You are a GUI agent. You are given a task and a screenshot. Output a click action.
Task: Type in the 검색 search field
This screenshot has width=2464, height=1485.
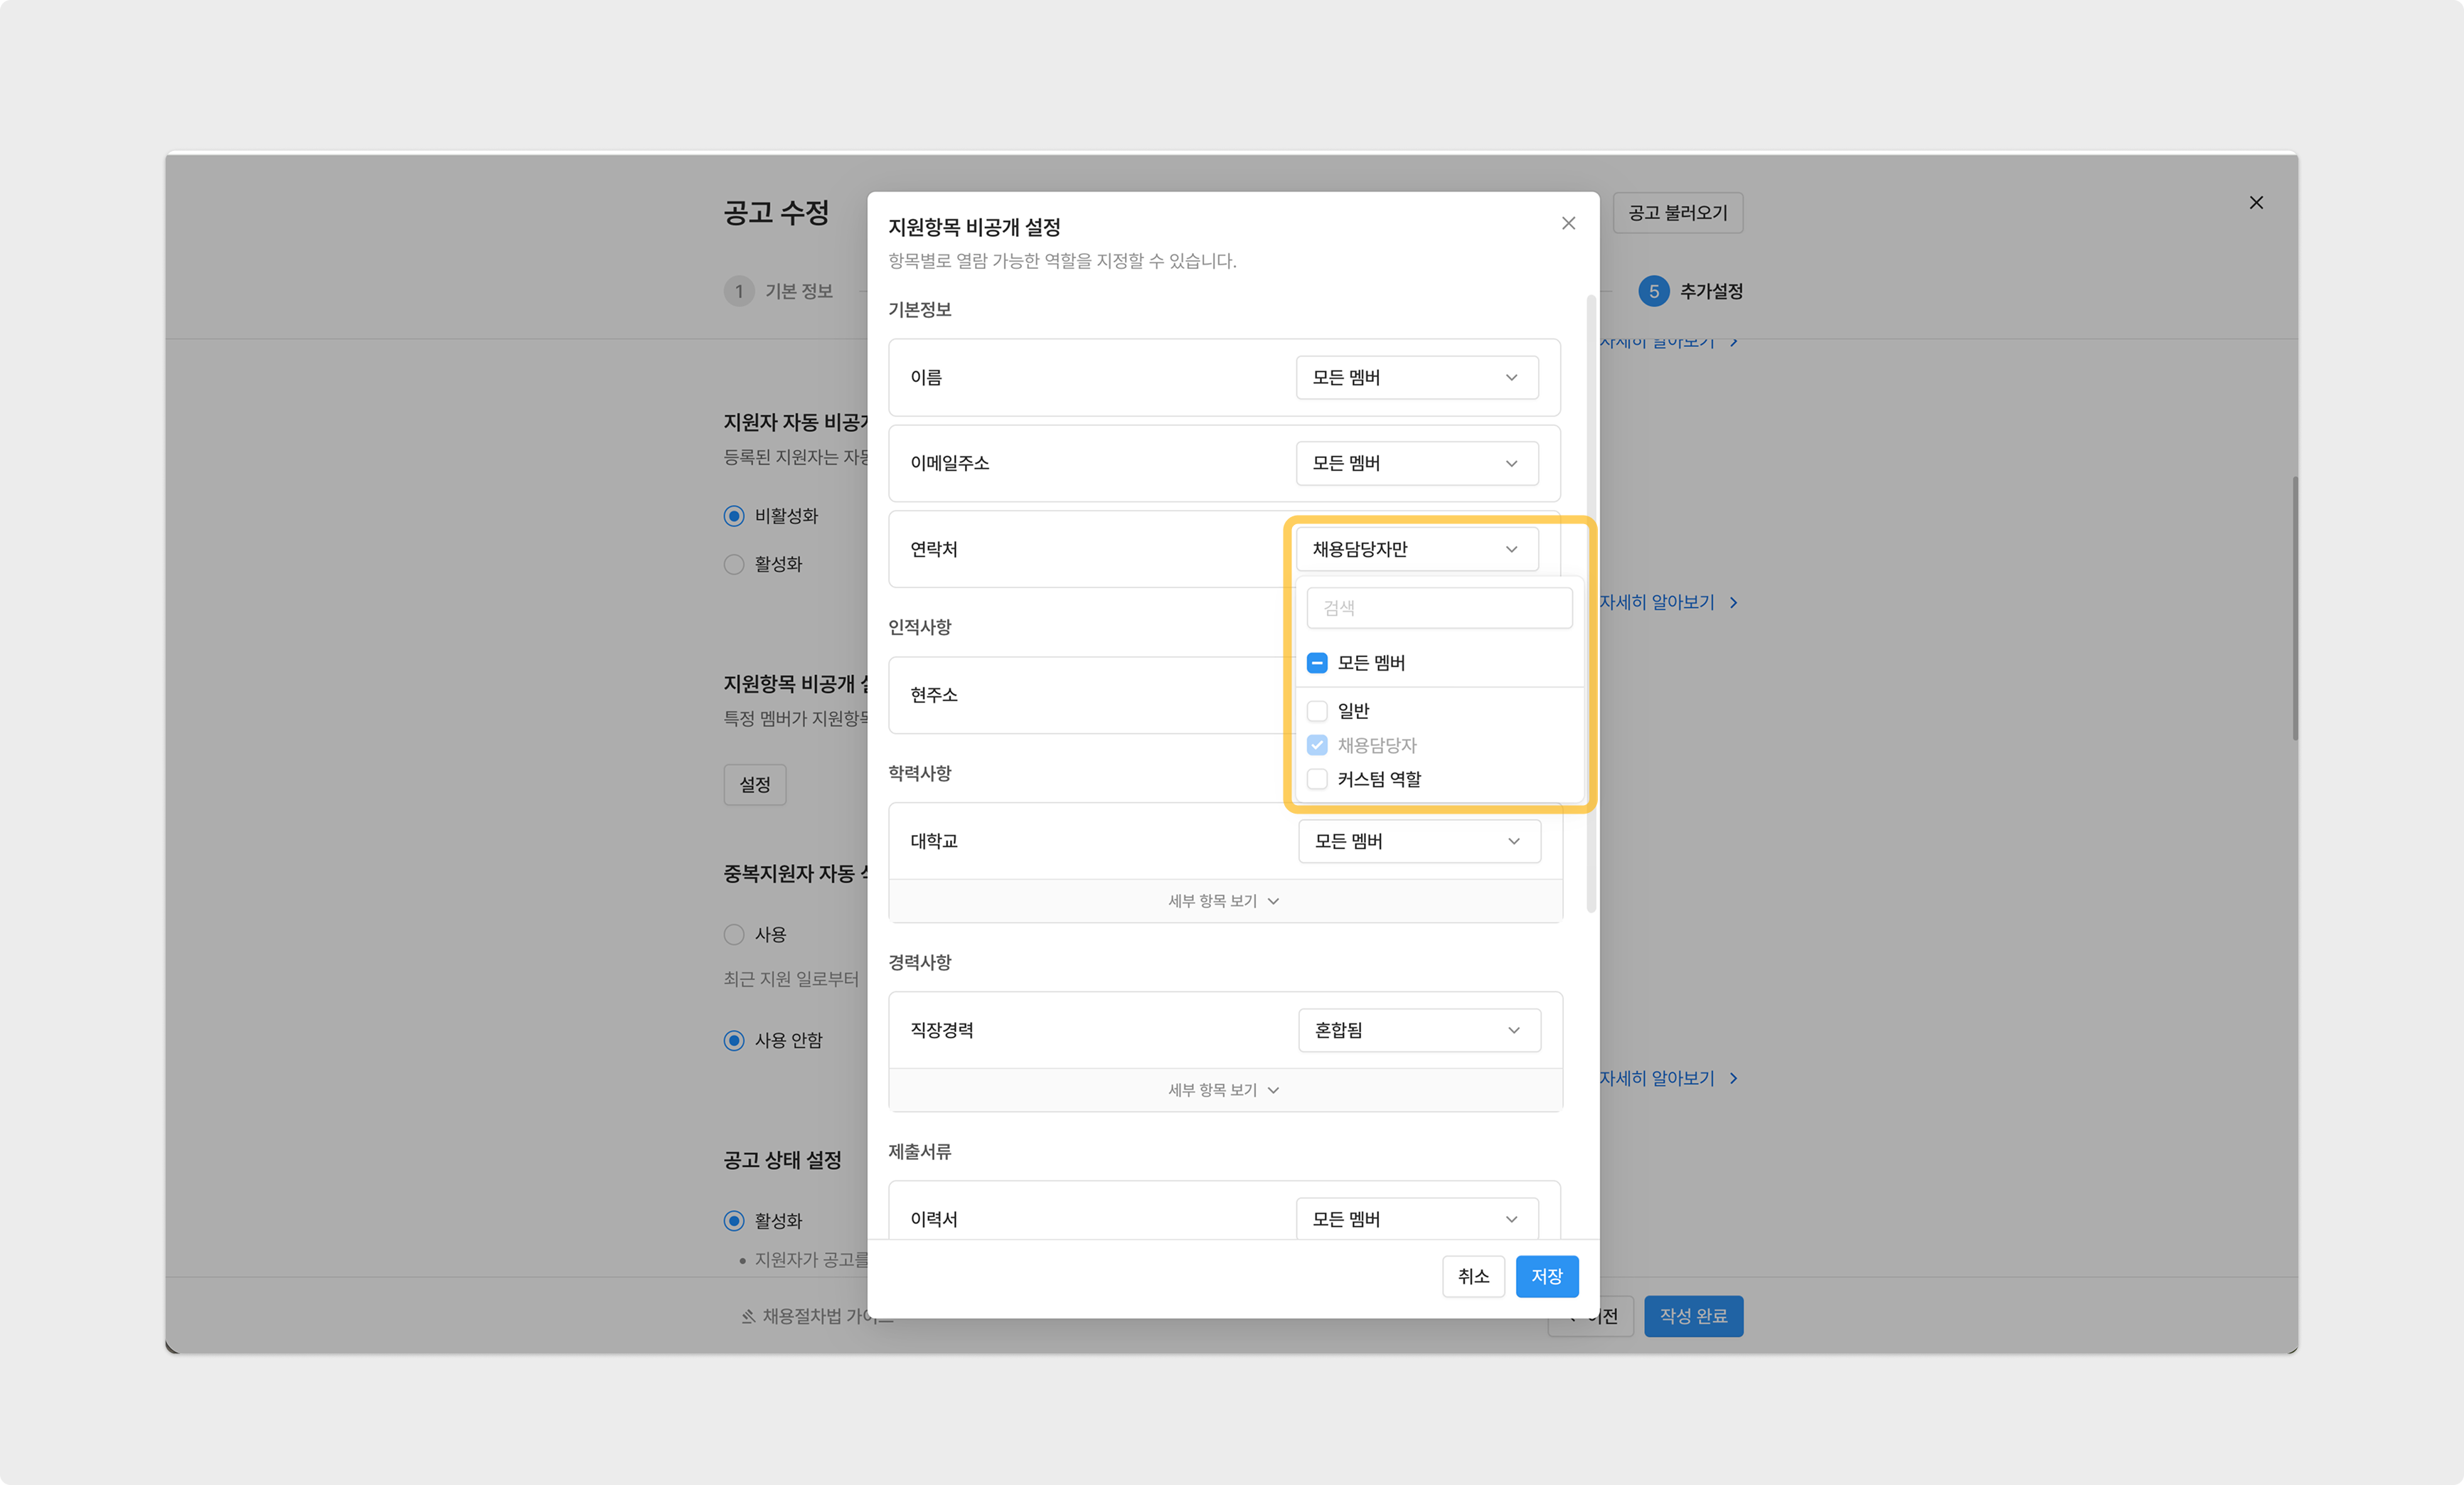pos(1438,608)
